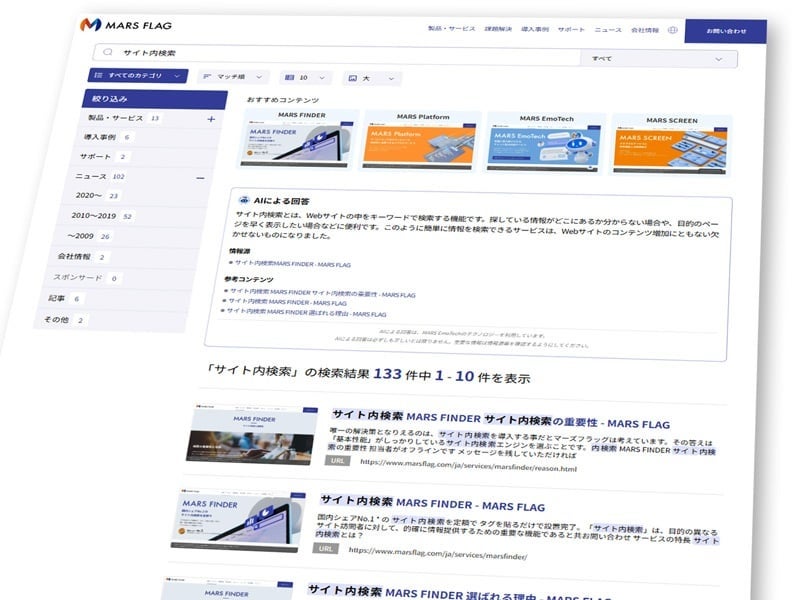Click the display size icon beside 大
800x600 pixels.
(354, 76)
